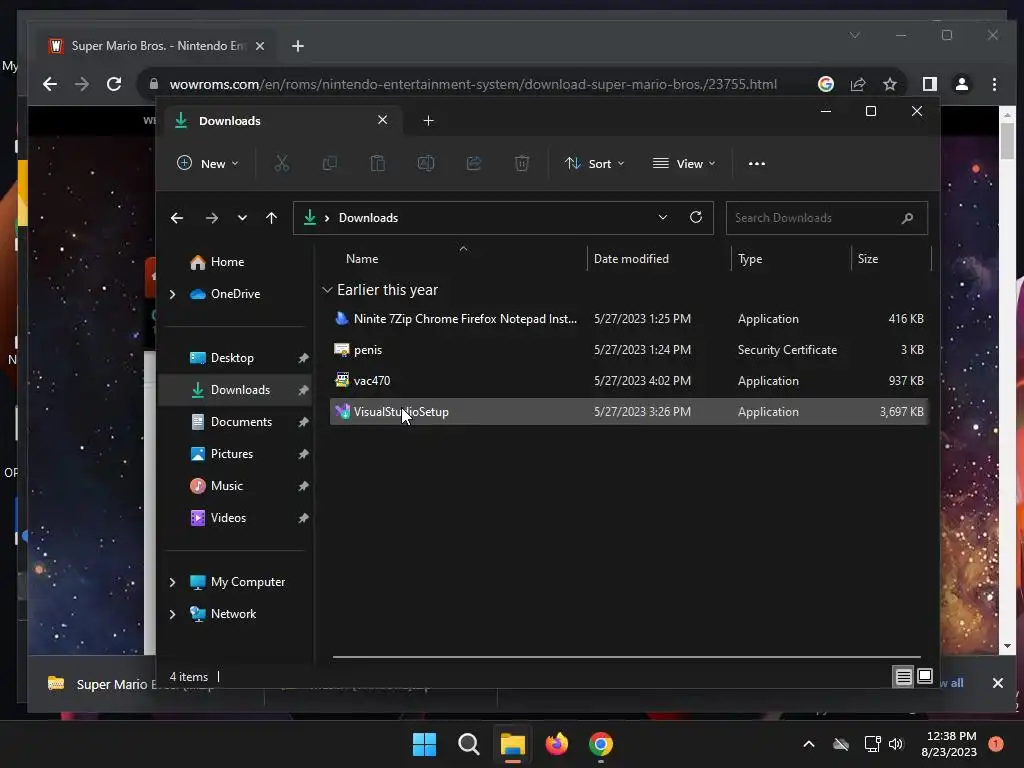The height and width of the screenshot is (768, 1024).
Task: Open Windows Start menu
Action: [424, 744]
